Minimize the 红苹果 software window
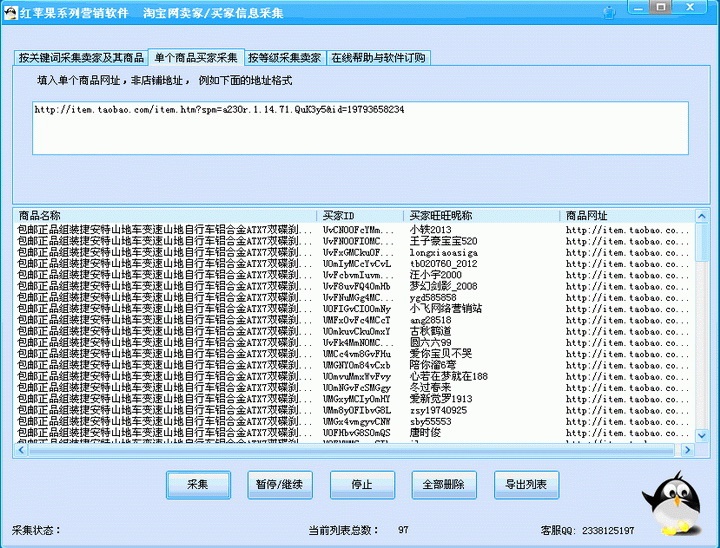The image size is (720, 548). click(638, 8)
